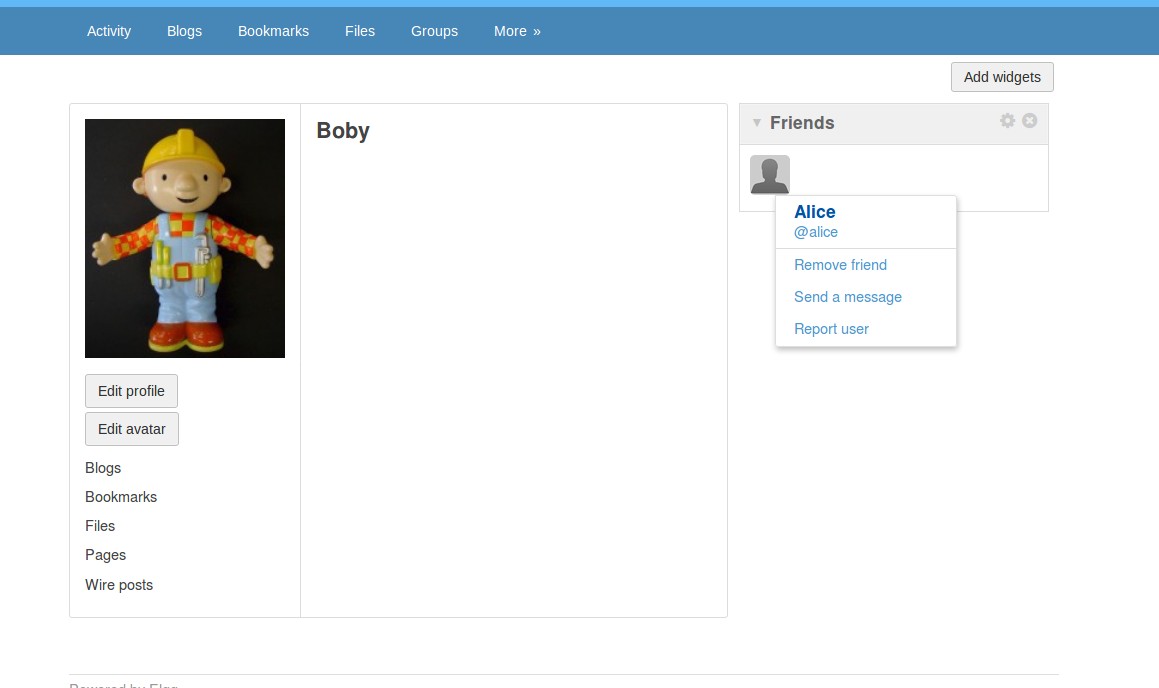Open Groups in the top navigation
Screen dimensions: 1159x688
[435, 31]
